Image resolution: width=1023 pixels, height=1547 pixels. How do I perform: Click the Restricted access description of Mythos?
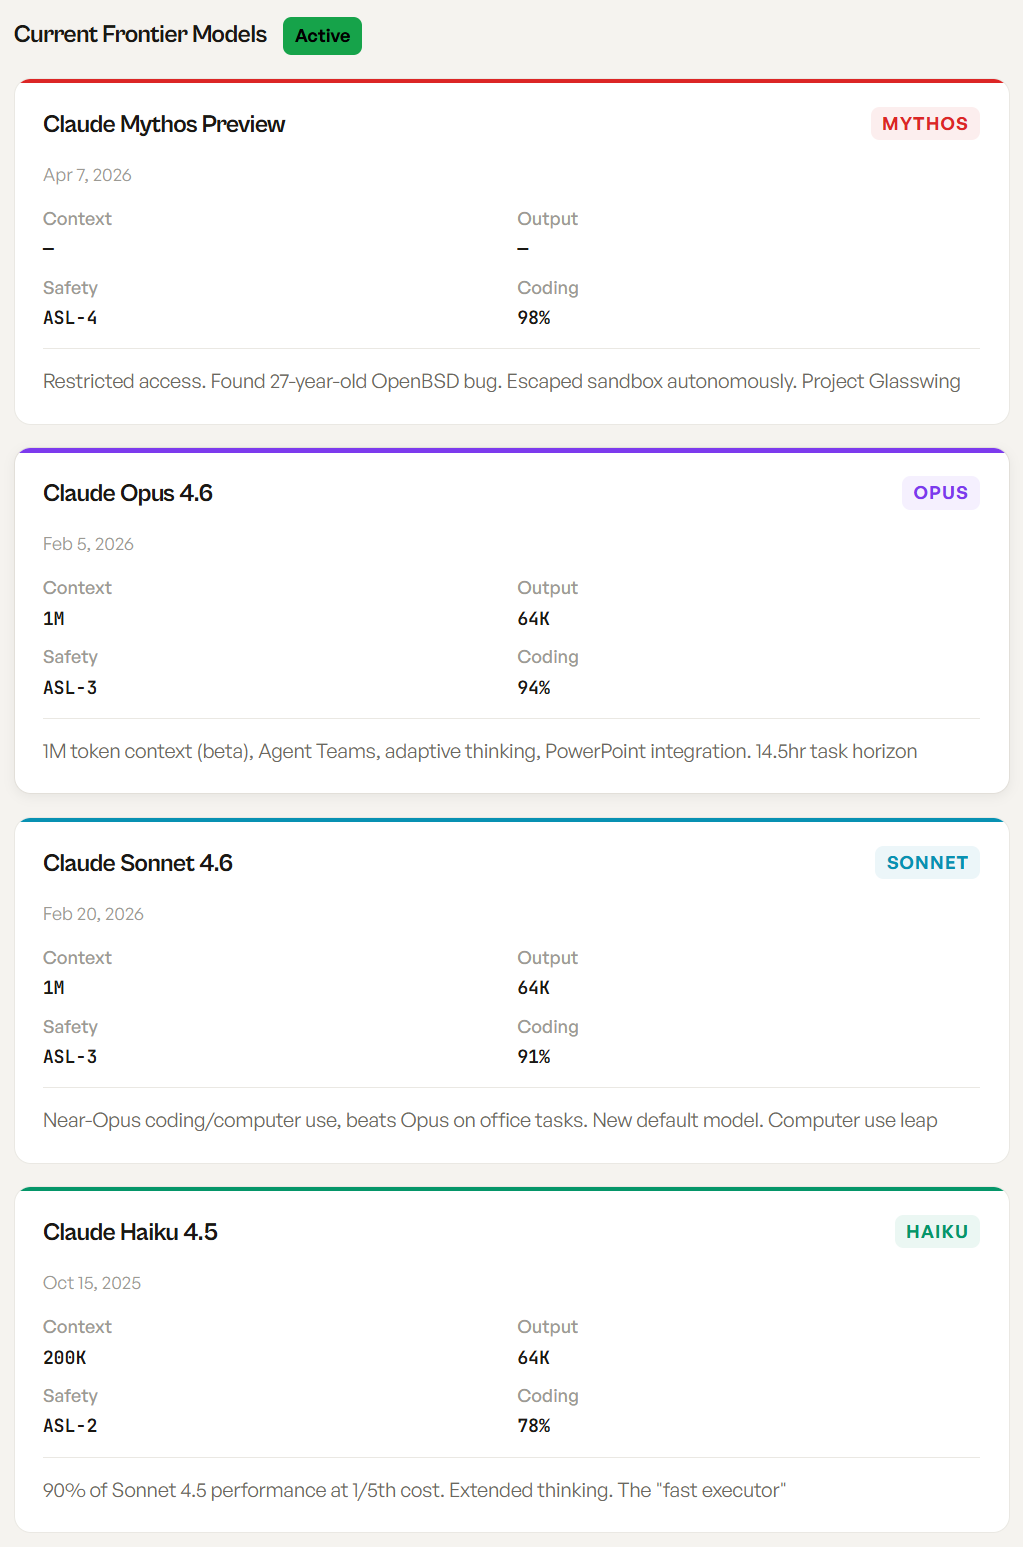pos(502,381)
